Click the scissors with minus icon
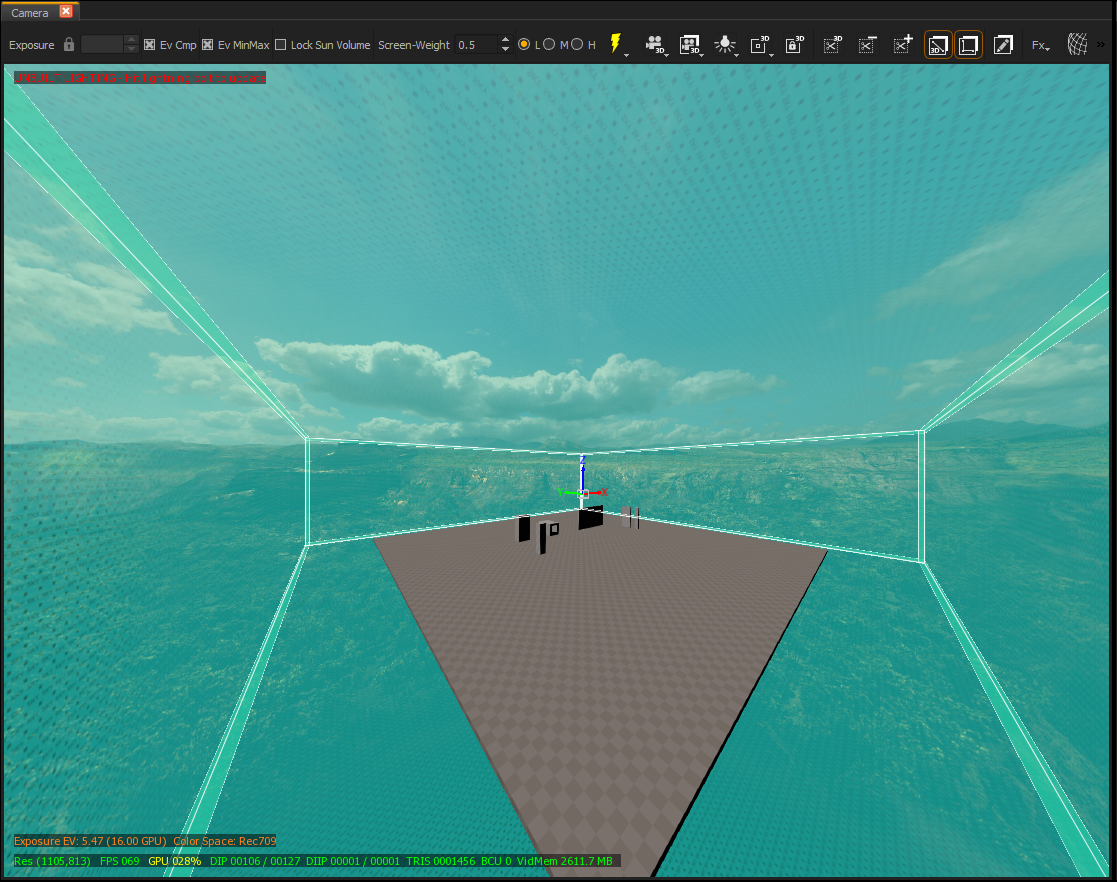This screenshot has height=882, width=1117. pos(867,45)
